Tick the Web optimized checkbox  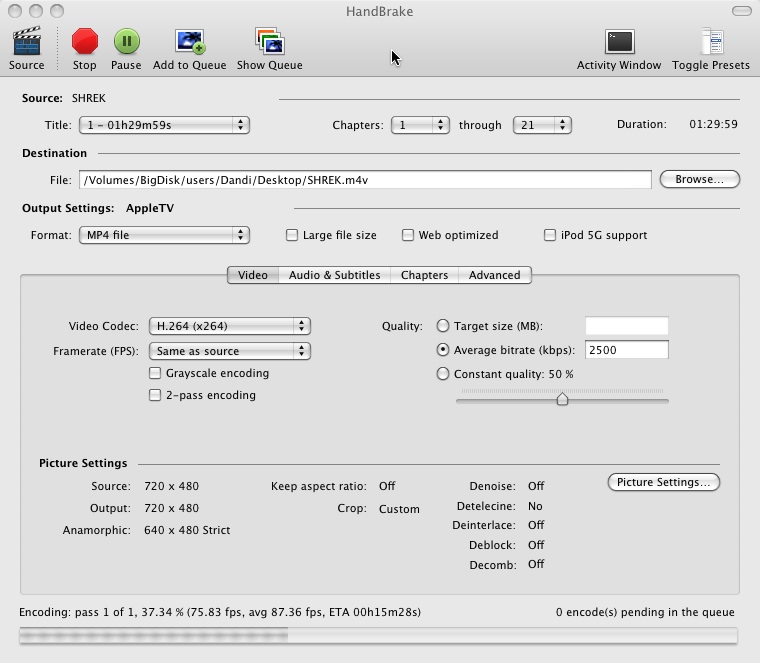[408, 235]
